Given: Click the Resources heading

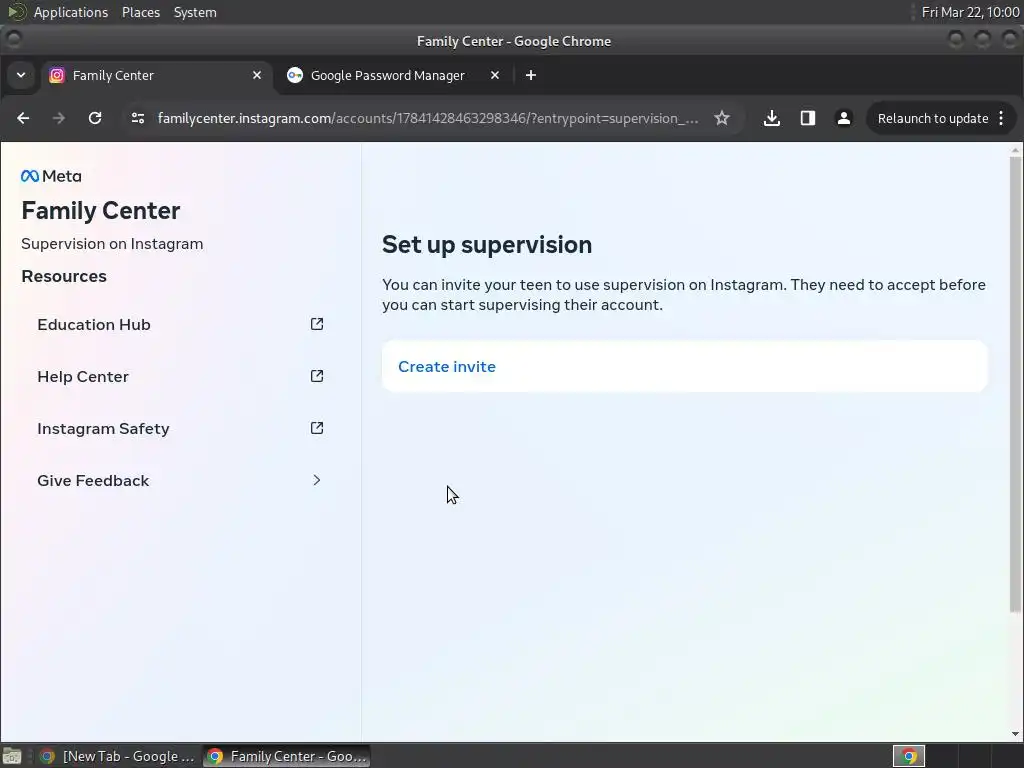Looking at the screenshot, I should 64,276.
